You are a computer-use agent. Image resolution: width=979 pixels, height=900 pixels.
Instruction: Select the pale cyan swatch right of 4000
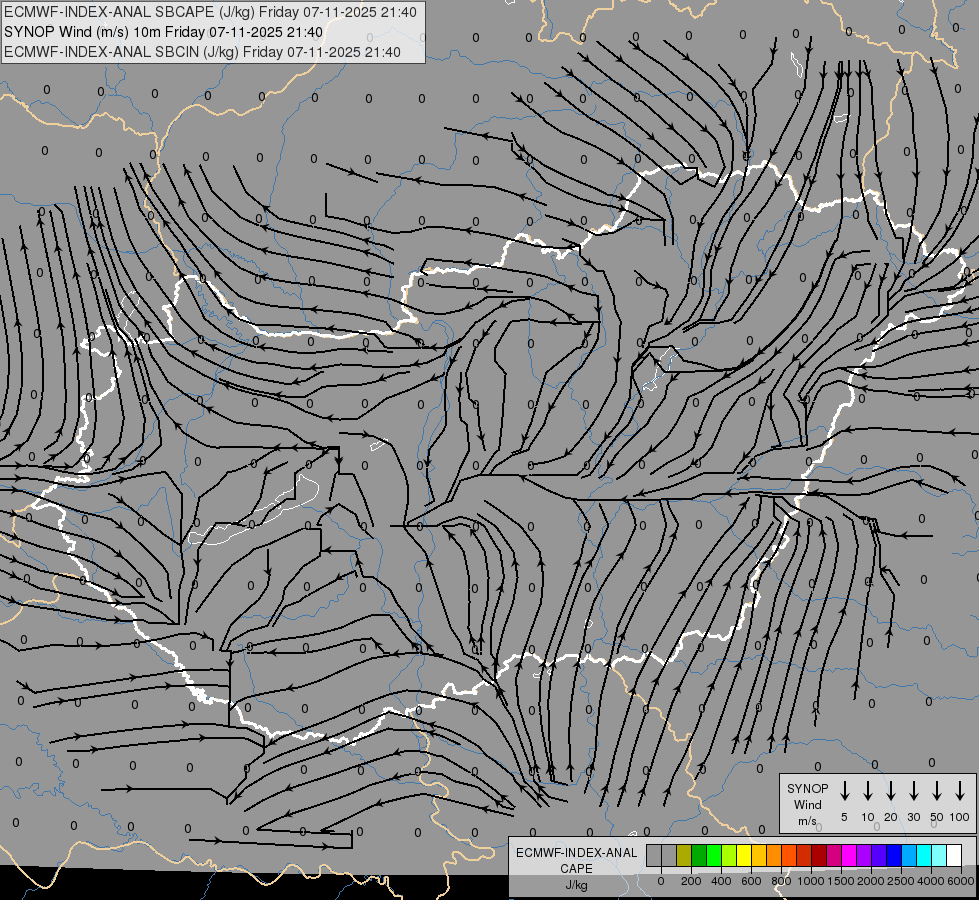[940, 855]
